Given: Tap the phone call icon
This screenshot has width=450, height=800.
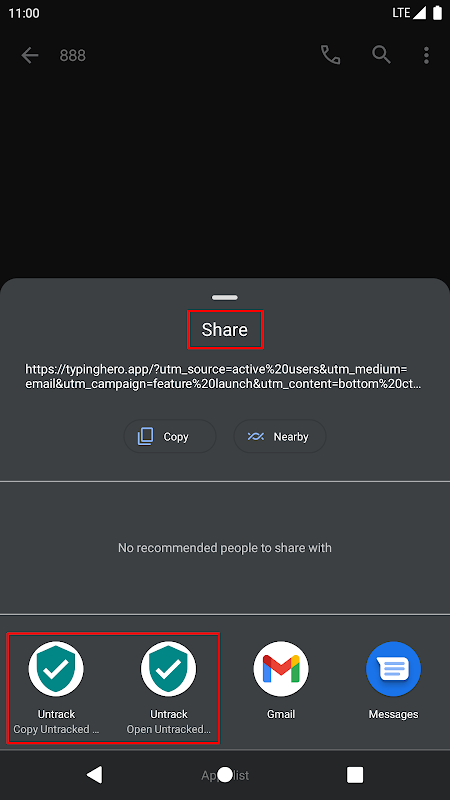Looking at the screenshot, I should tap(331, 55).
